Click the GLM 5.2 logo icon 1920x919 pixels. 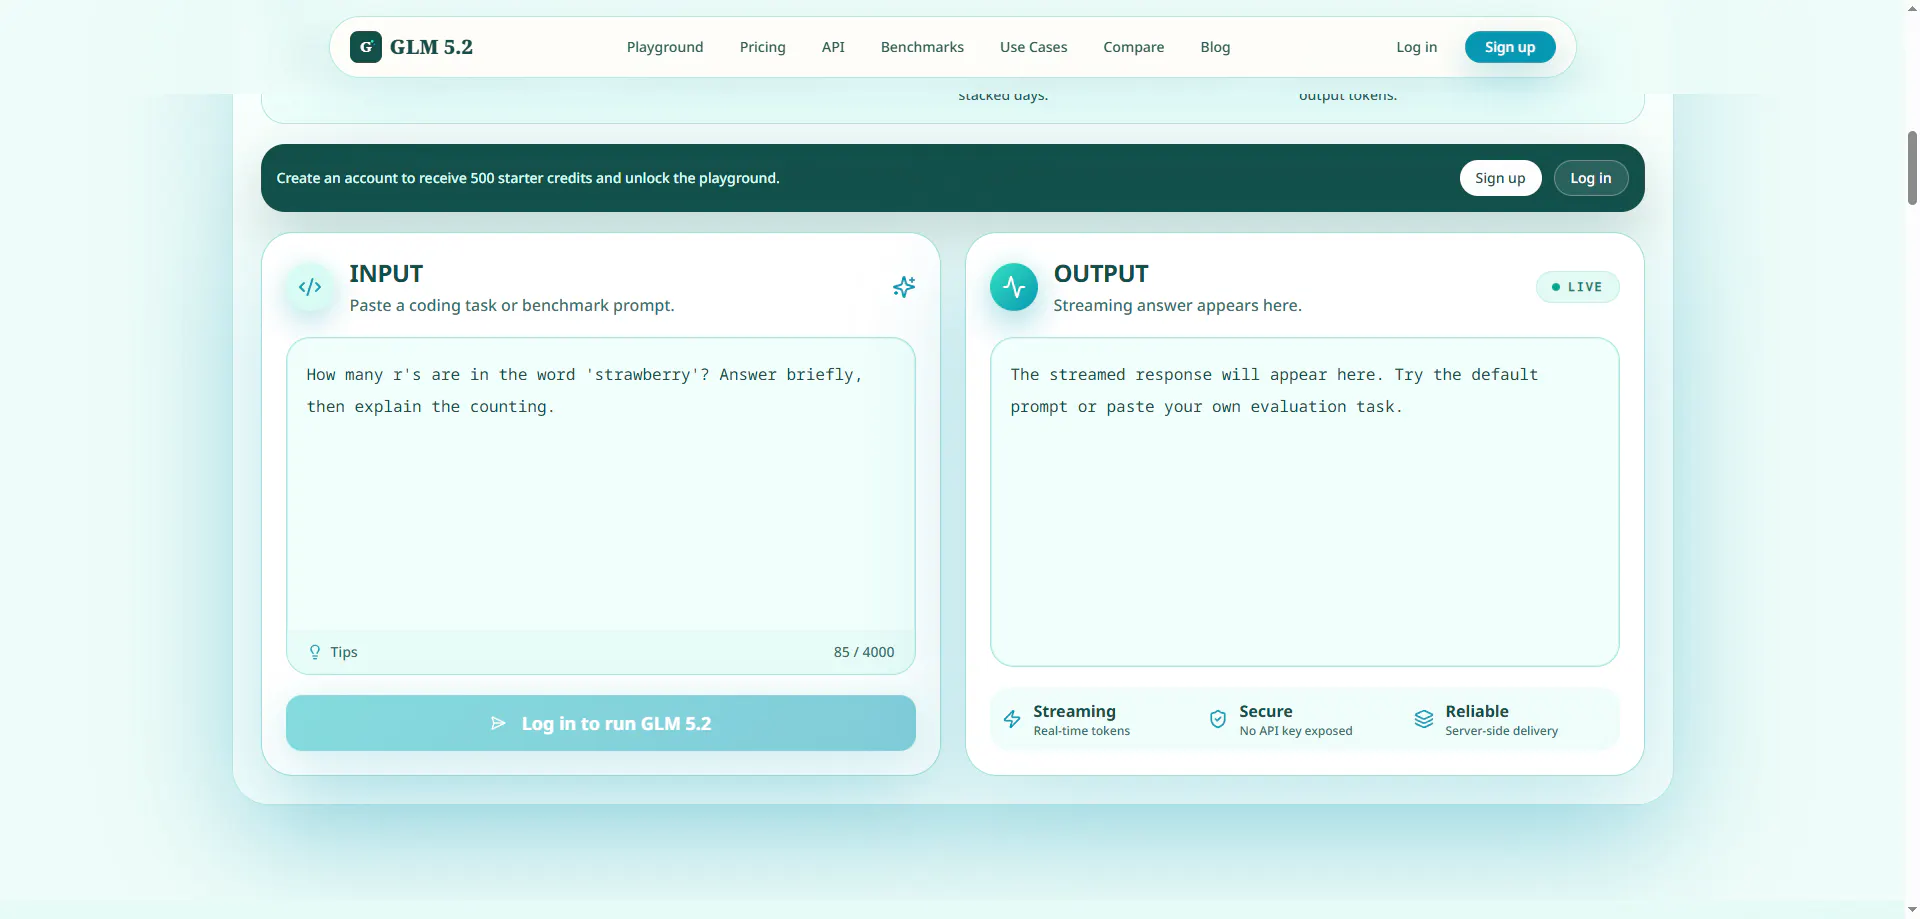click(x=366, y=47)
